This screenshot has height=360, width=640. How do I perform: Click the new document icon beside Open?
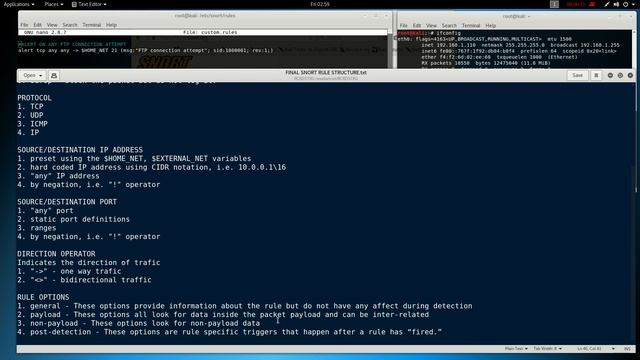[53, 75]
